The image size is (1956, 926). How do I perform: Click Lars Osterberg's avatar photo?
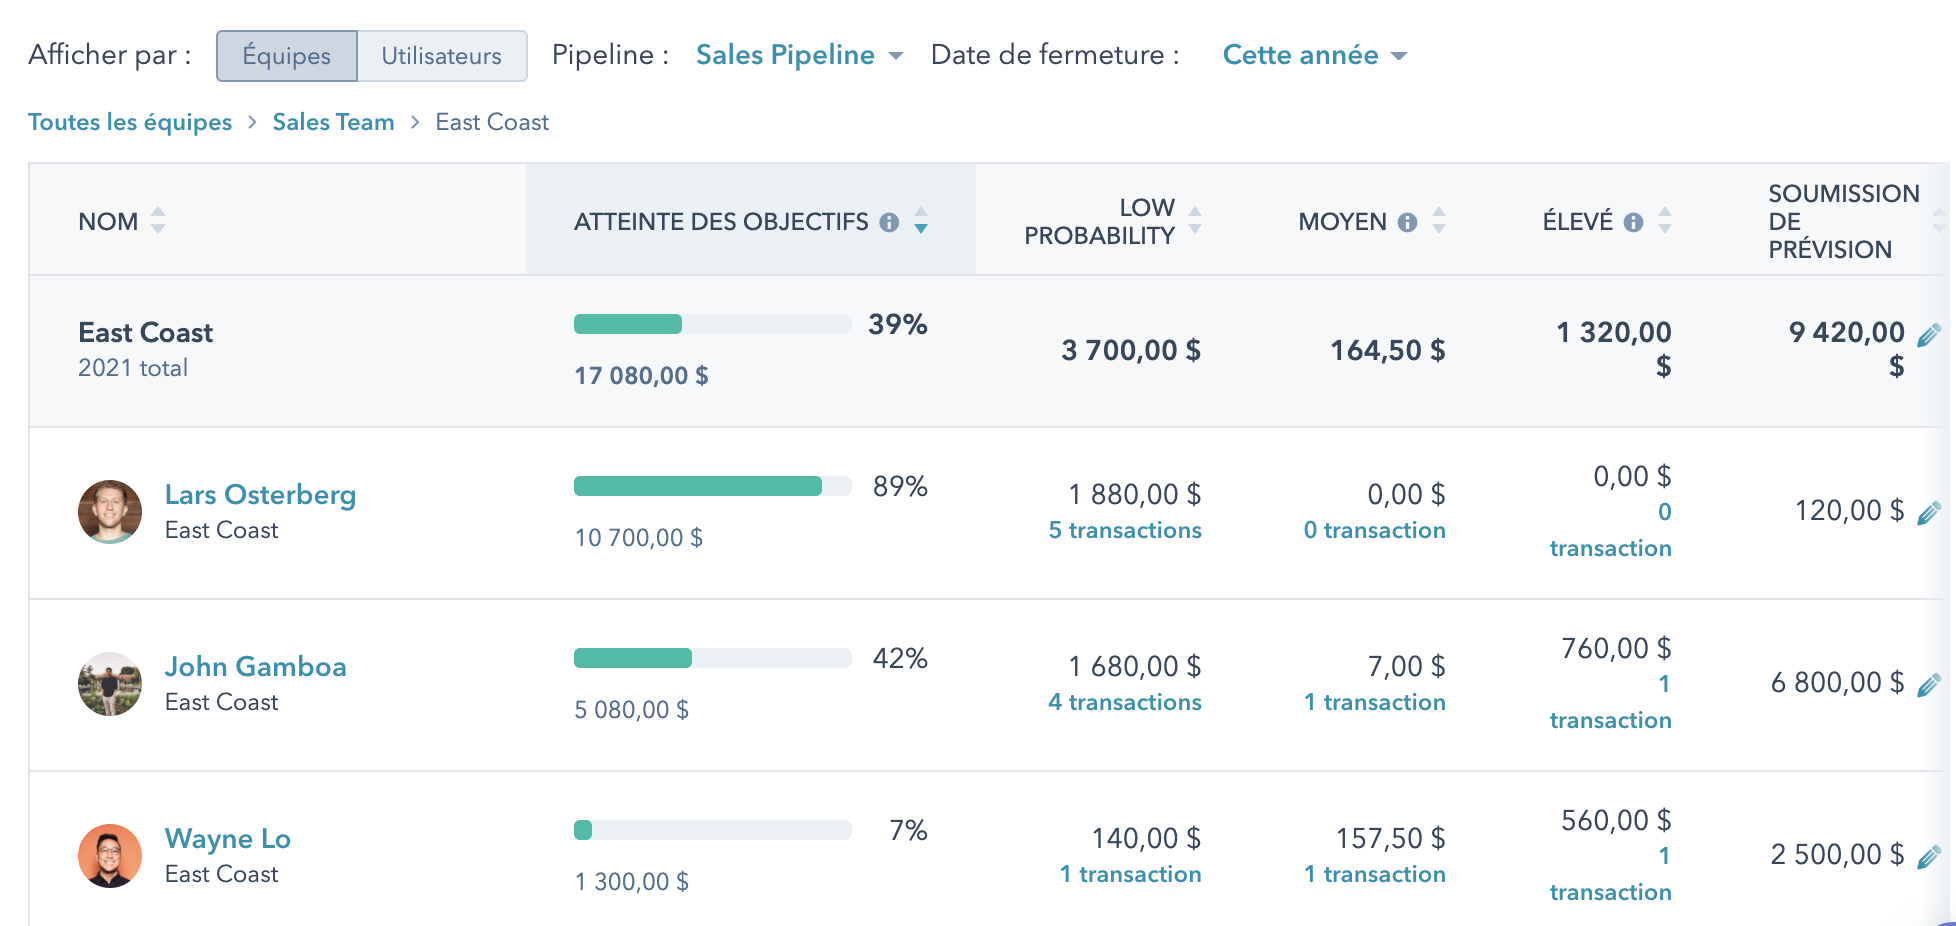pos(110,512)
